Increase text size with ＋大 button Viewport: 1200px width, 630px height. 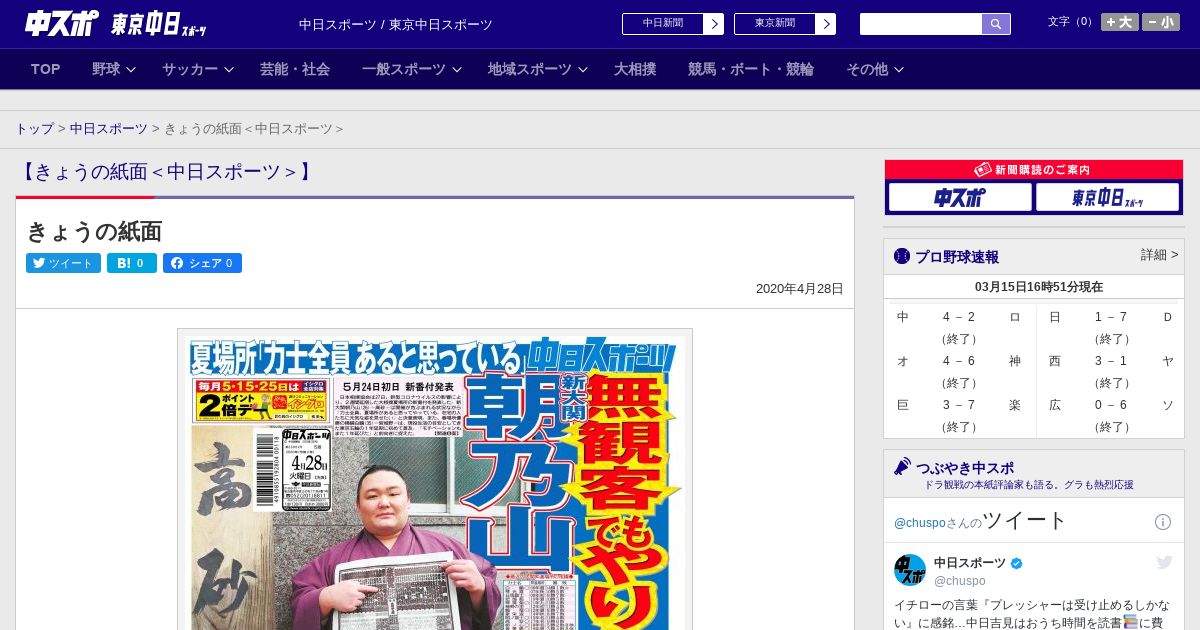point(1120,22)
